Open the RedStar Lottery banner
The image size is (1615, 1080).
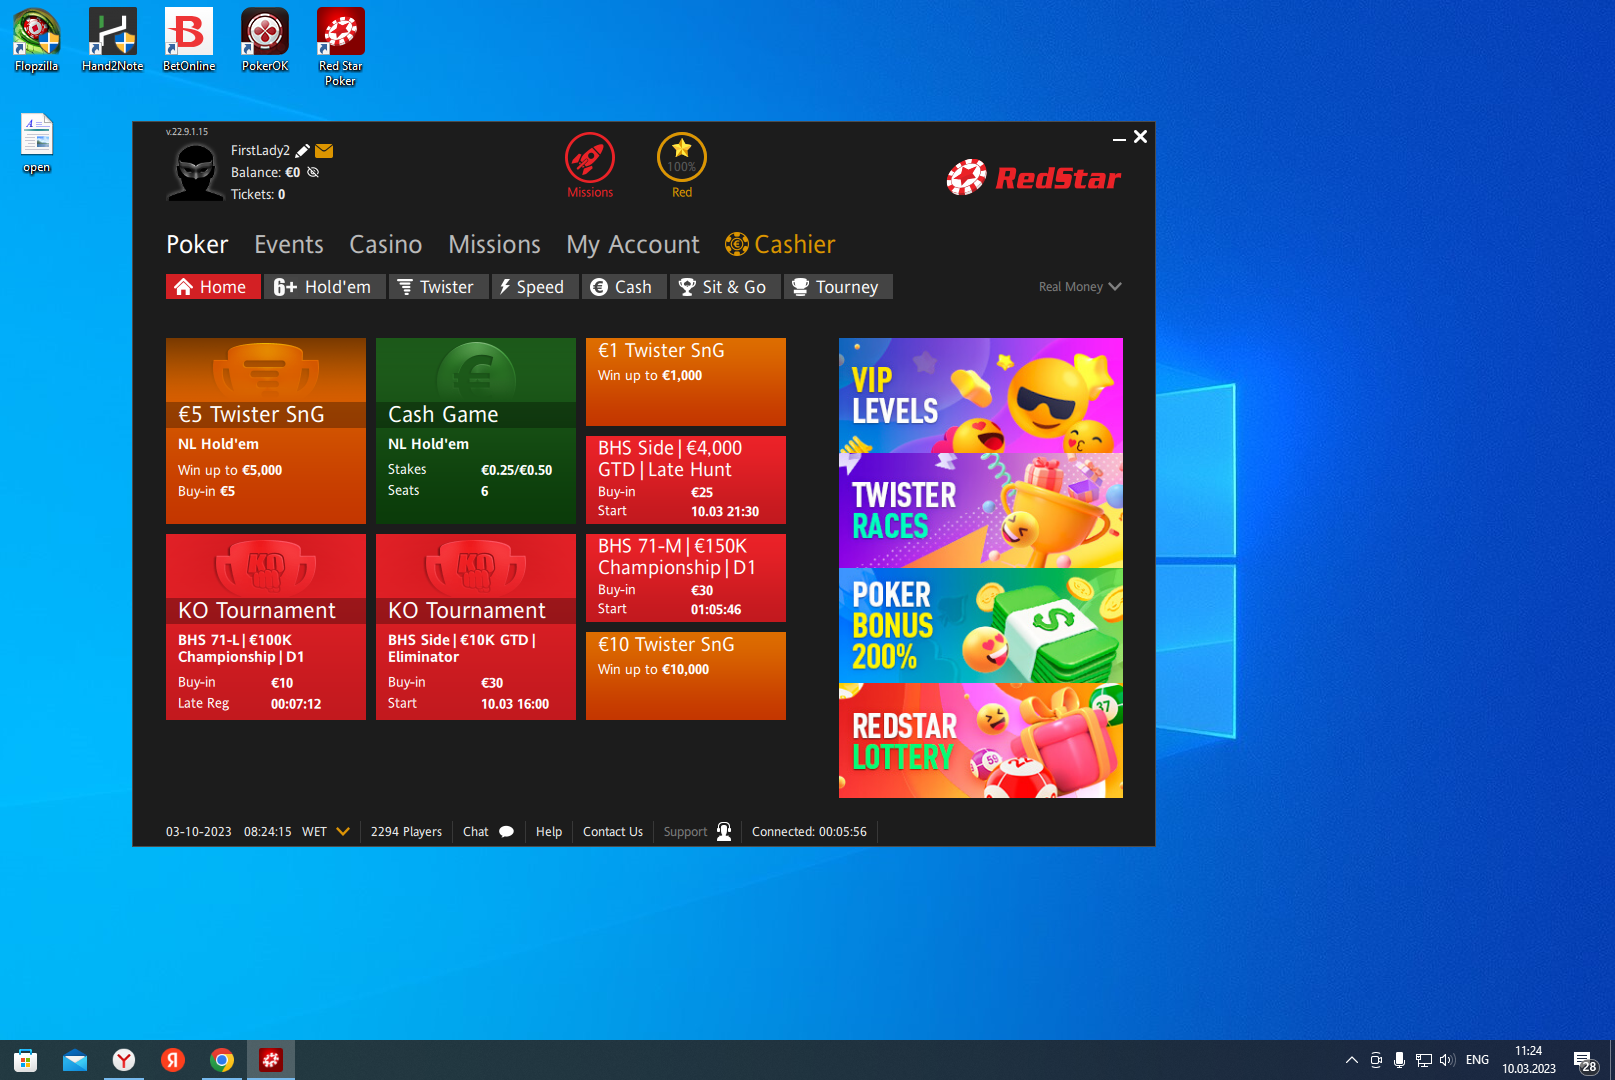981,741
